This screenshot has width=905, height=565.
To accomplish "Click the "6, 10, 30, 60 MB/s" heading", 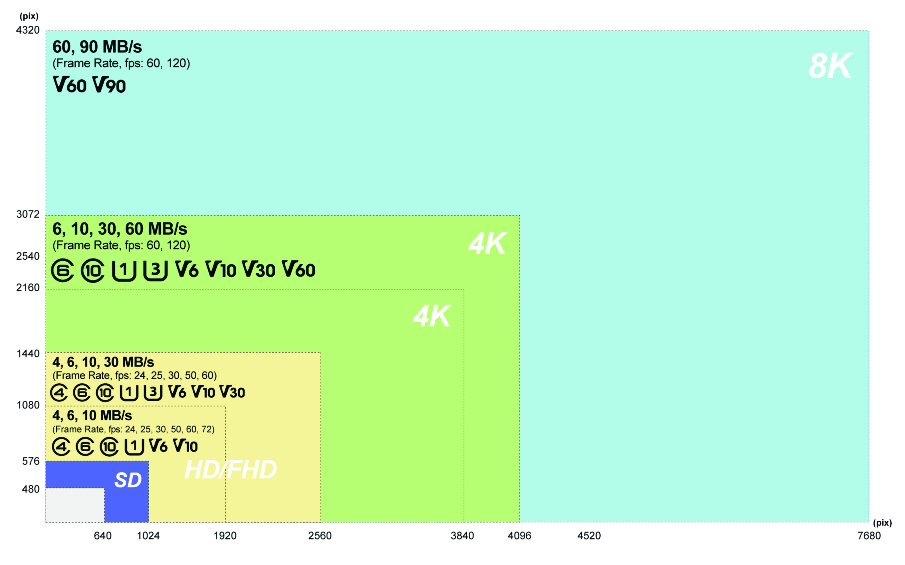I will point(119,229).
